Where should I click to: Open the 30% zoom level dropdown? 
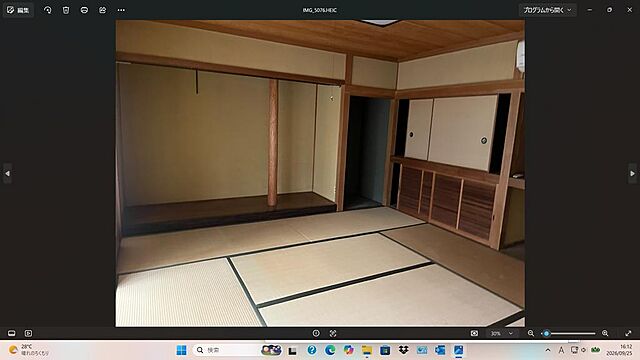click(x=502, y=333)
